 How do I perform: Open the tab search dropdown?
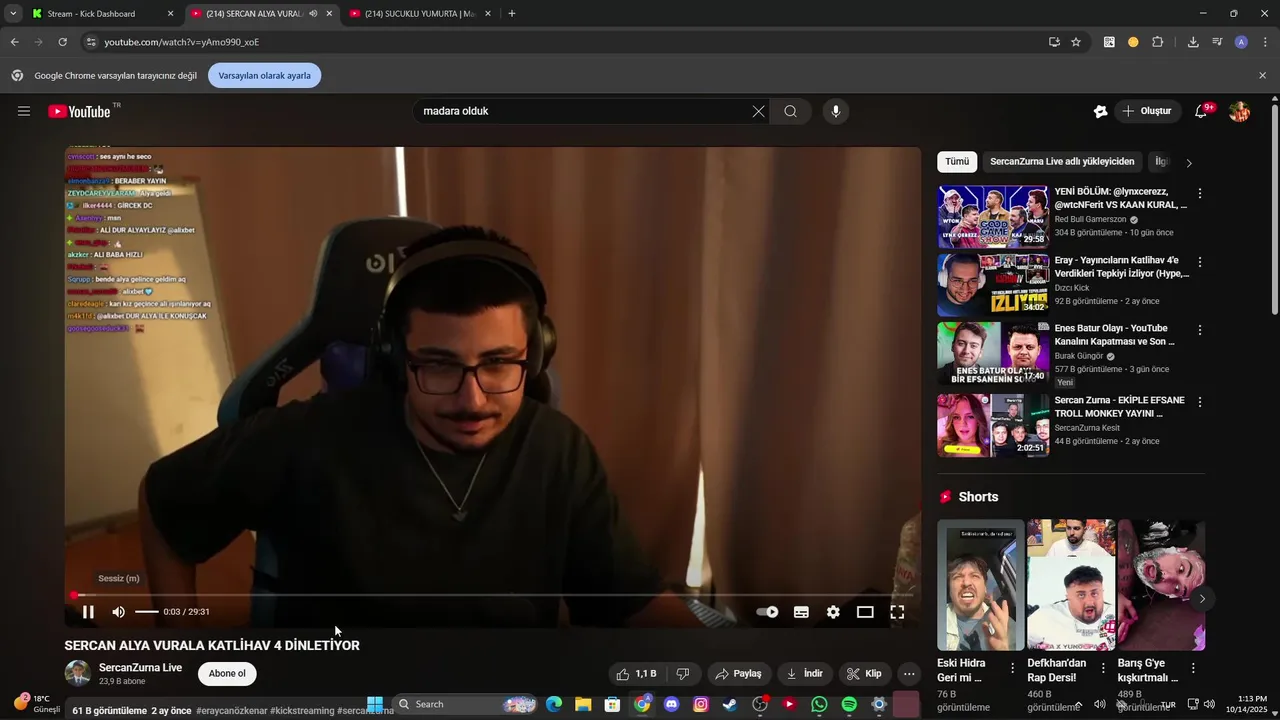[x=12, y=14]
